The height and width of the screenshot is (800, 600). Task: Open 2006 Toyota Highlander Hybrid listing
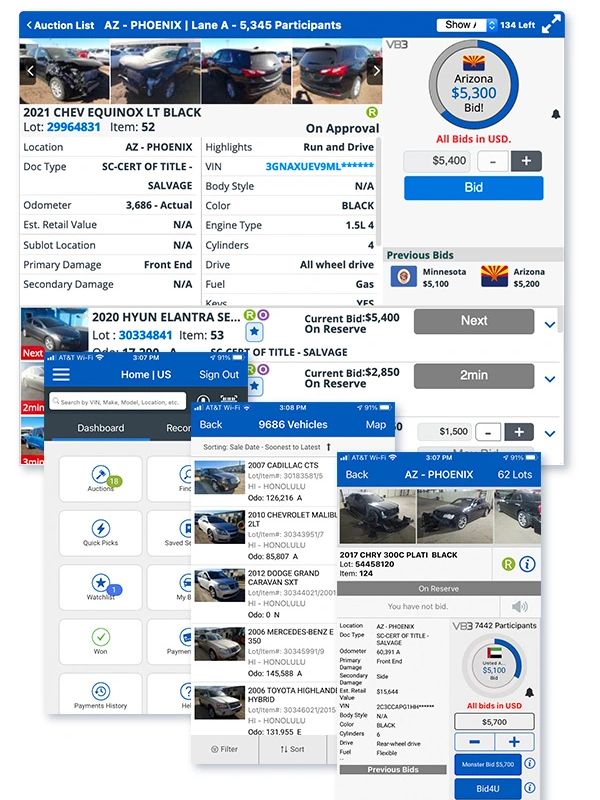point(264,710)
